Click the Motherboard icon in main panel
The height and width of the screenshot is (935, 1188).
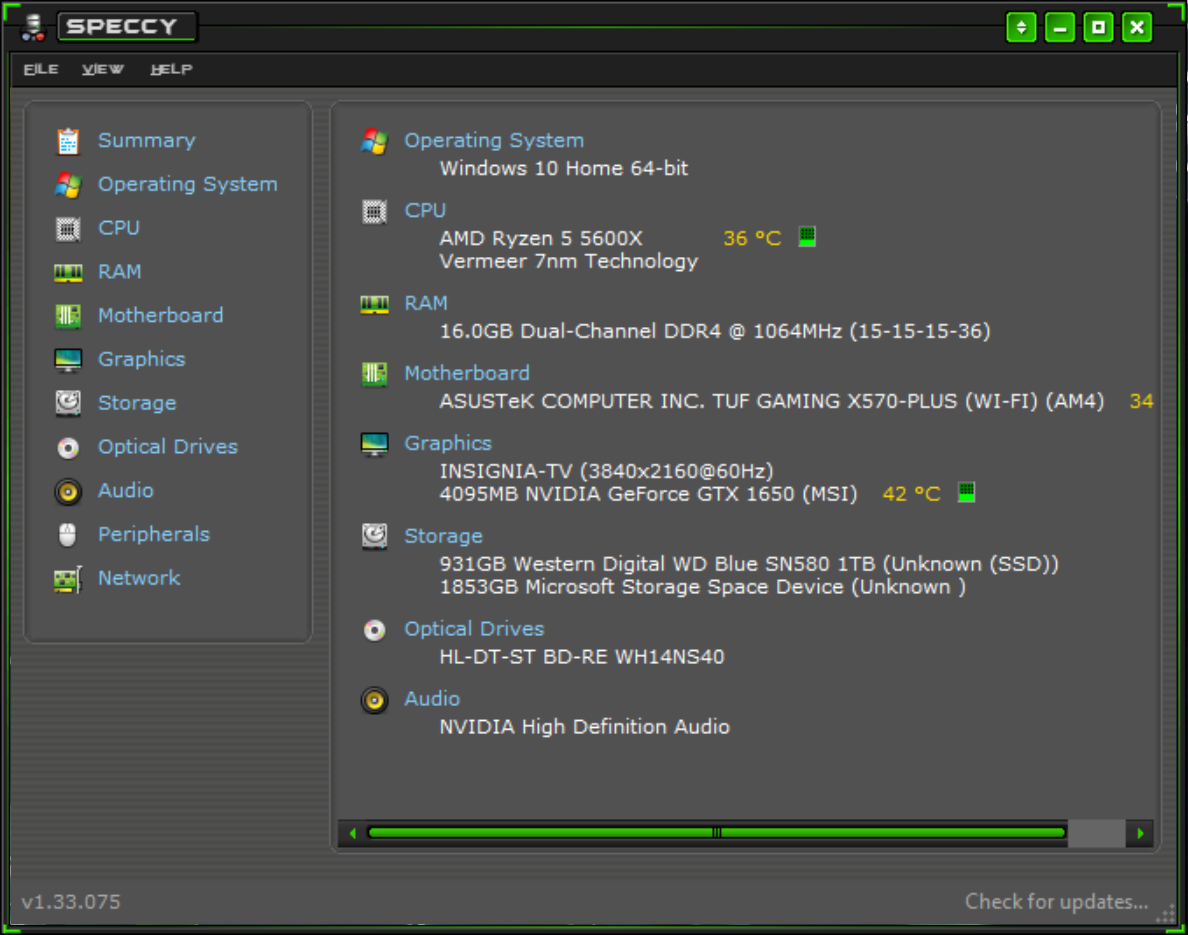(374, 374)
